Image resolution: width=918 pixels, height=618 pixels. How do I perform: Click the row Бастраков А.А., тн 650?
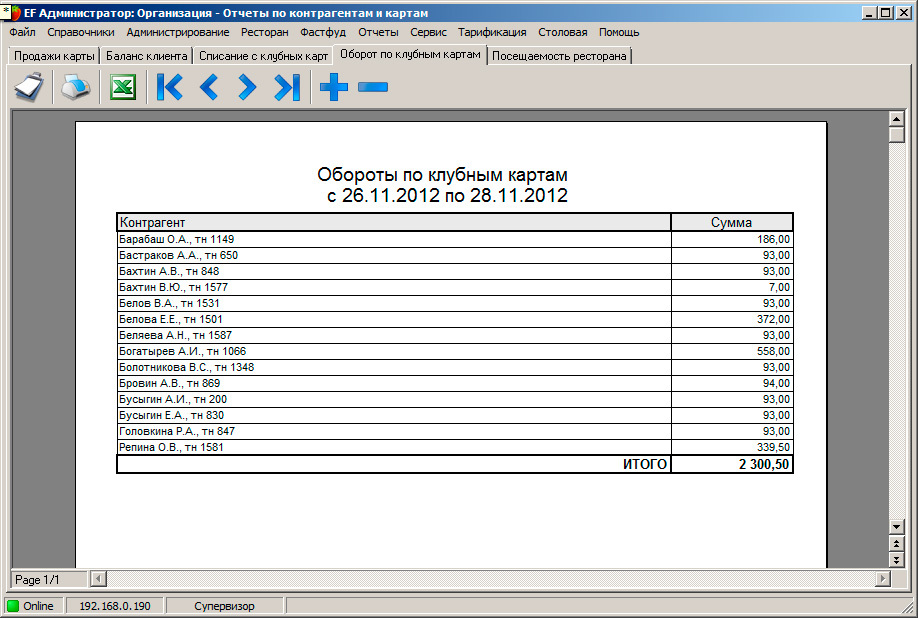(454, 255)
